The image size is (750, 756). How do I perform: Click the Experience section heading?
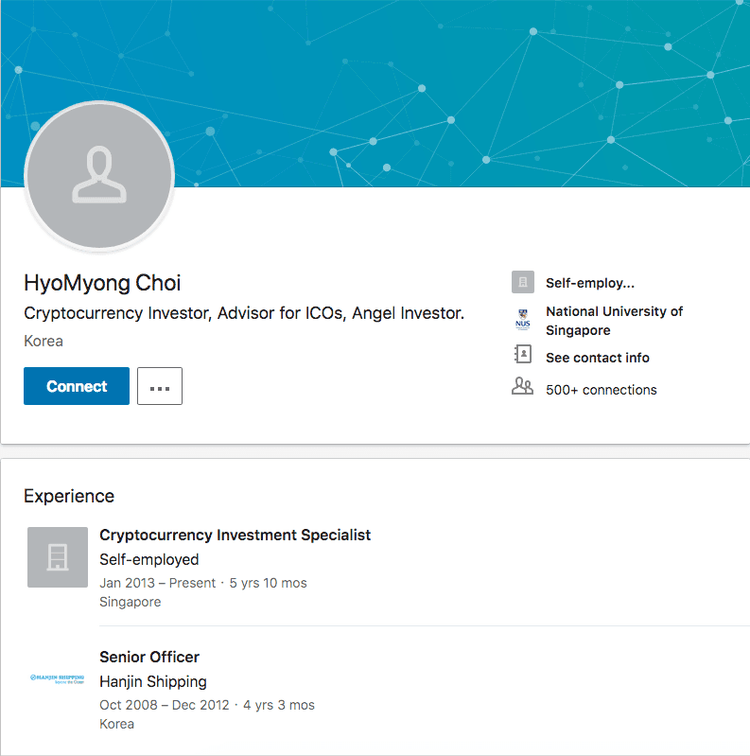(69, 496)
